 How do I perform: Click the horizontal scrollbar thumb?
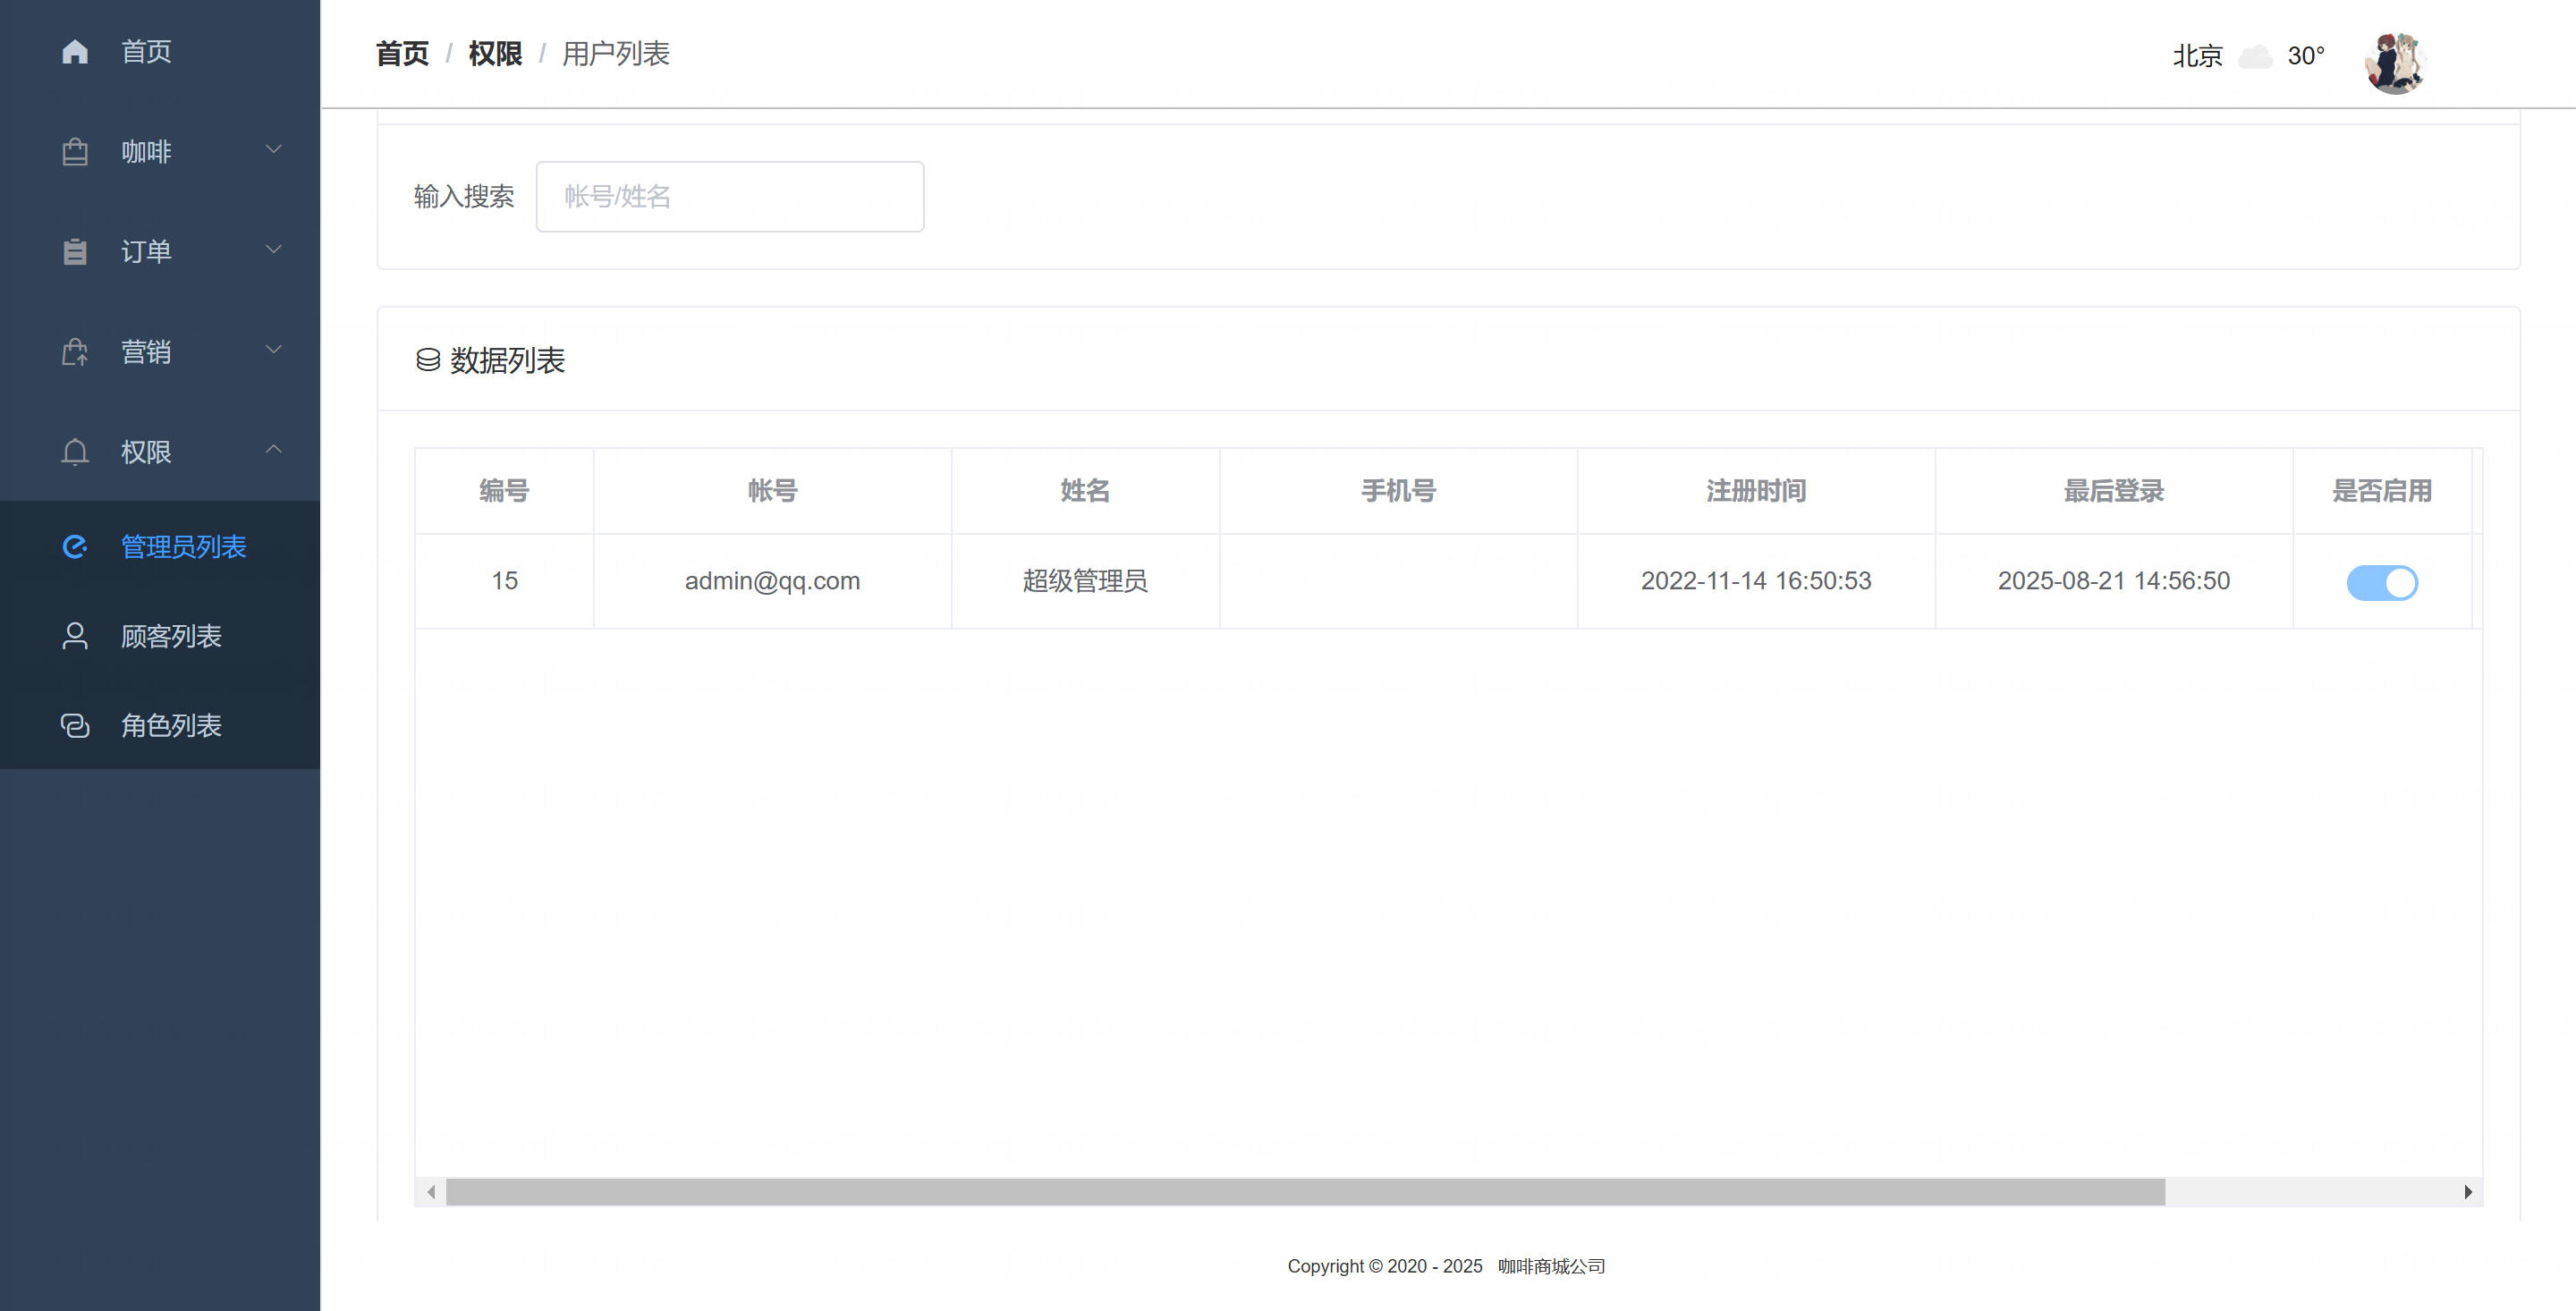(x=1305, y=1191)
